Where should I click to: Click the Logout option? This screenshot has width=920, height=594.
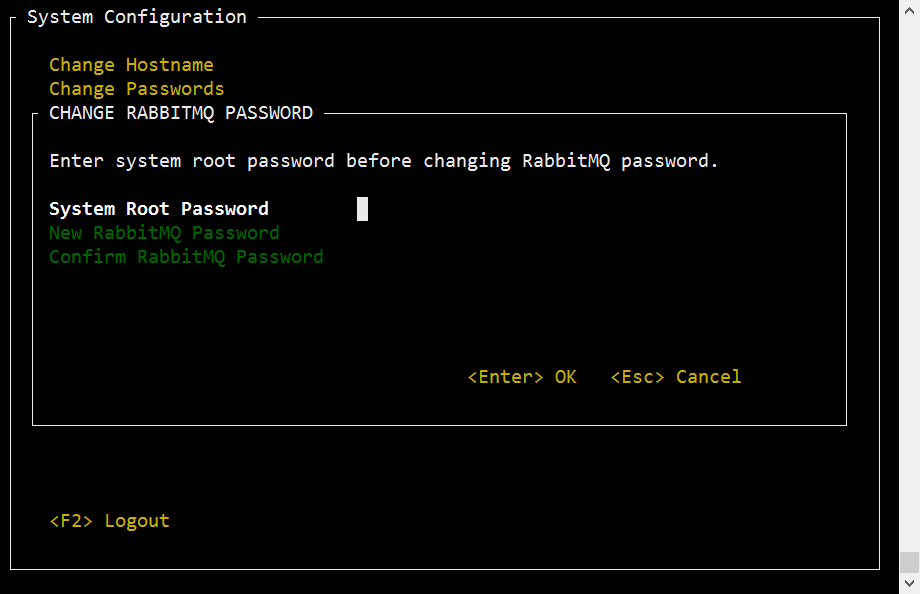(x=137, y=521)
